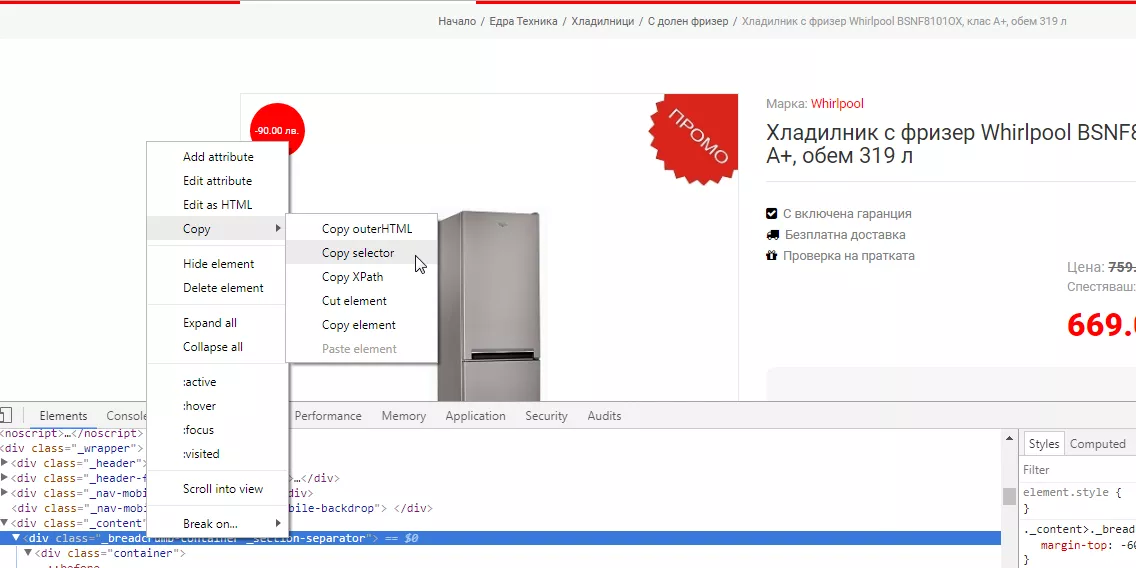Click the styles Filter input field
1136x568 pixels.
1078,469
